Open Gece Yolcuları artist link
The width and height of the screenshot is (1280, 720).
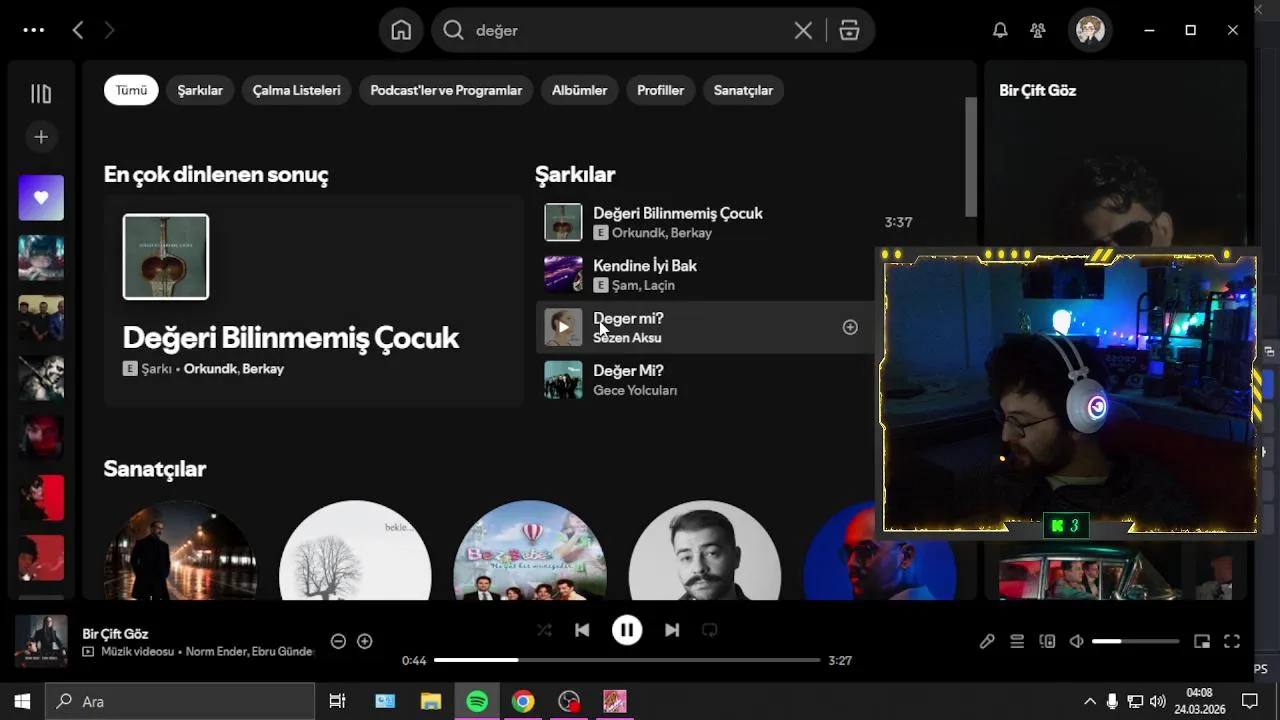pos(635,390)
